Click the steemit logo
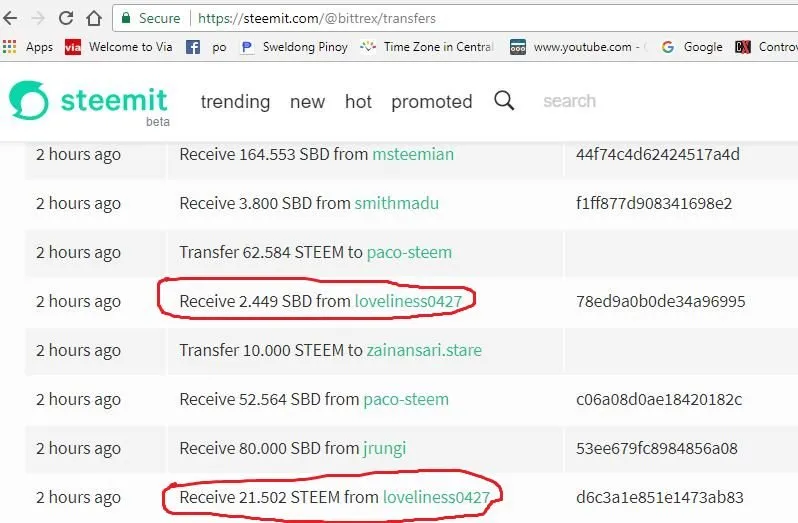The image size is (798, 523). tap(89, 101)
